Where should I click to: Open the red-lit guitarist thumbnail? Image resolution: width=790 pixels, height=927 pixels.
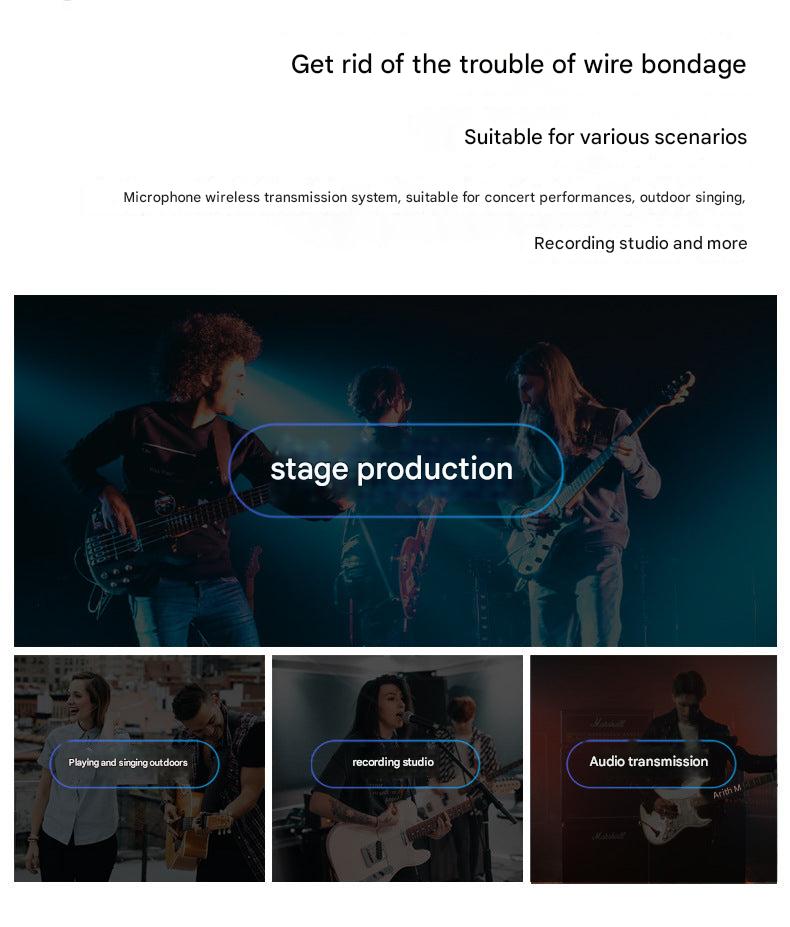click(x=653, y=769)
